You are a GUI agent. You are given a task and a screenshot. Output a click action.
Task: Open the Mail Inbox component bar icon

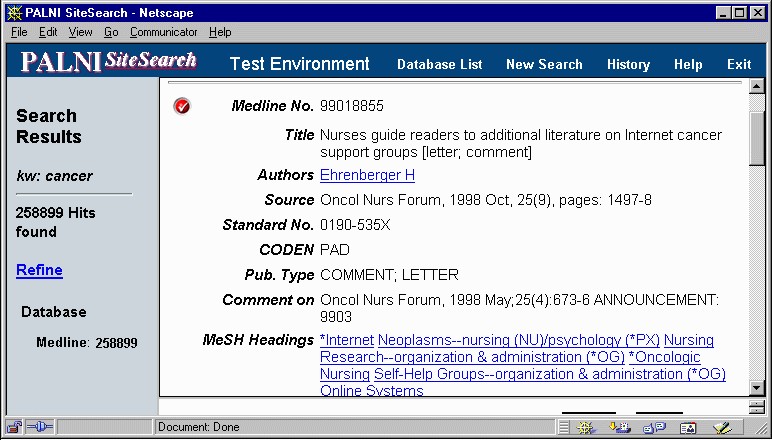pos(620,427)
